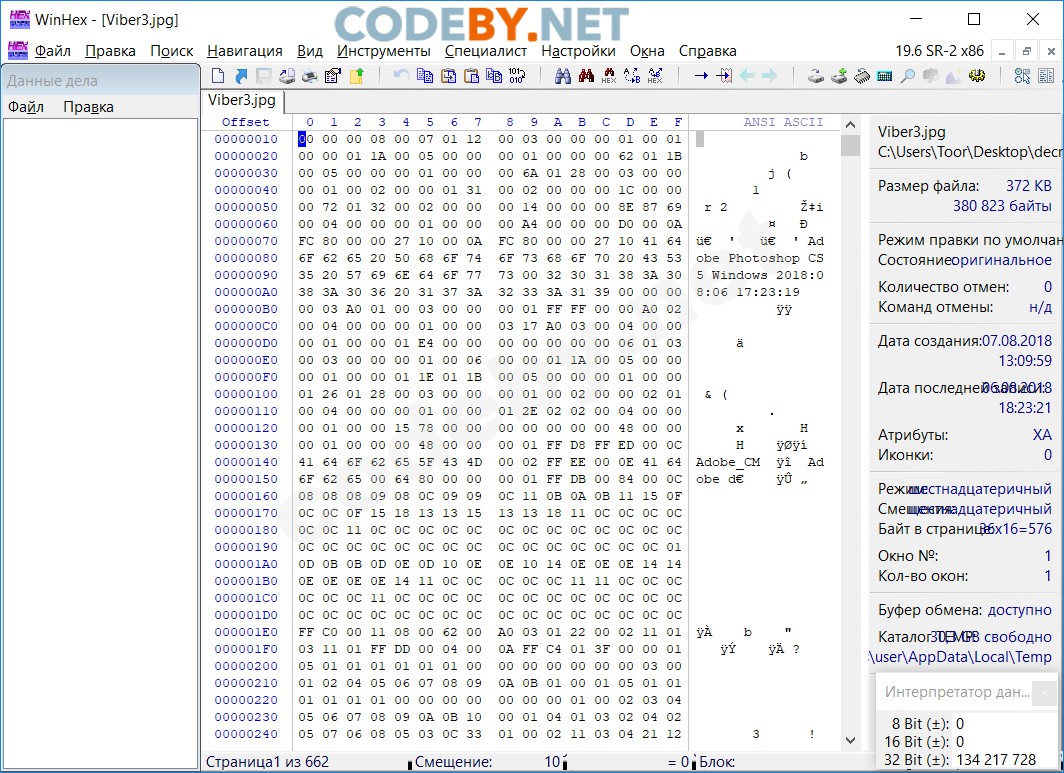Screen dimensions: 1064x773
Task: Click scrollbar down arrow of hex view
Action: tap(850, 740)
